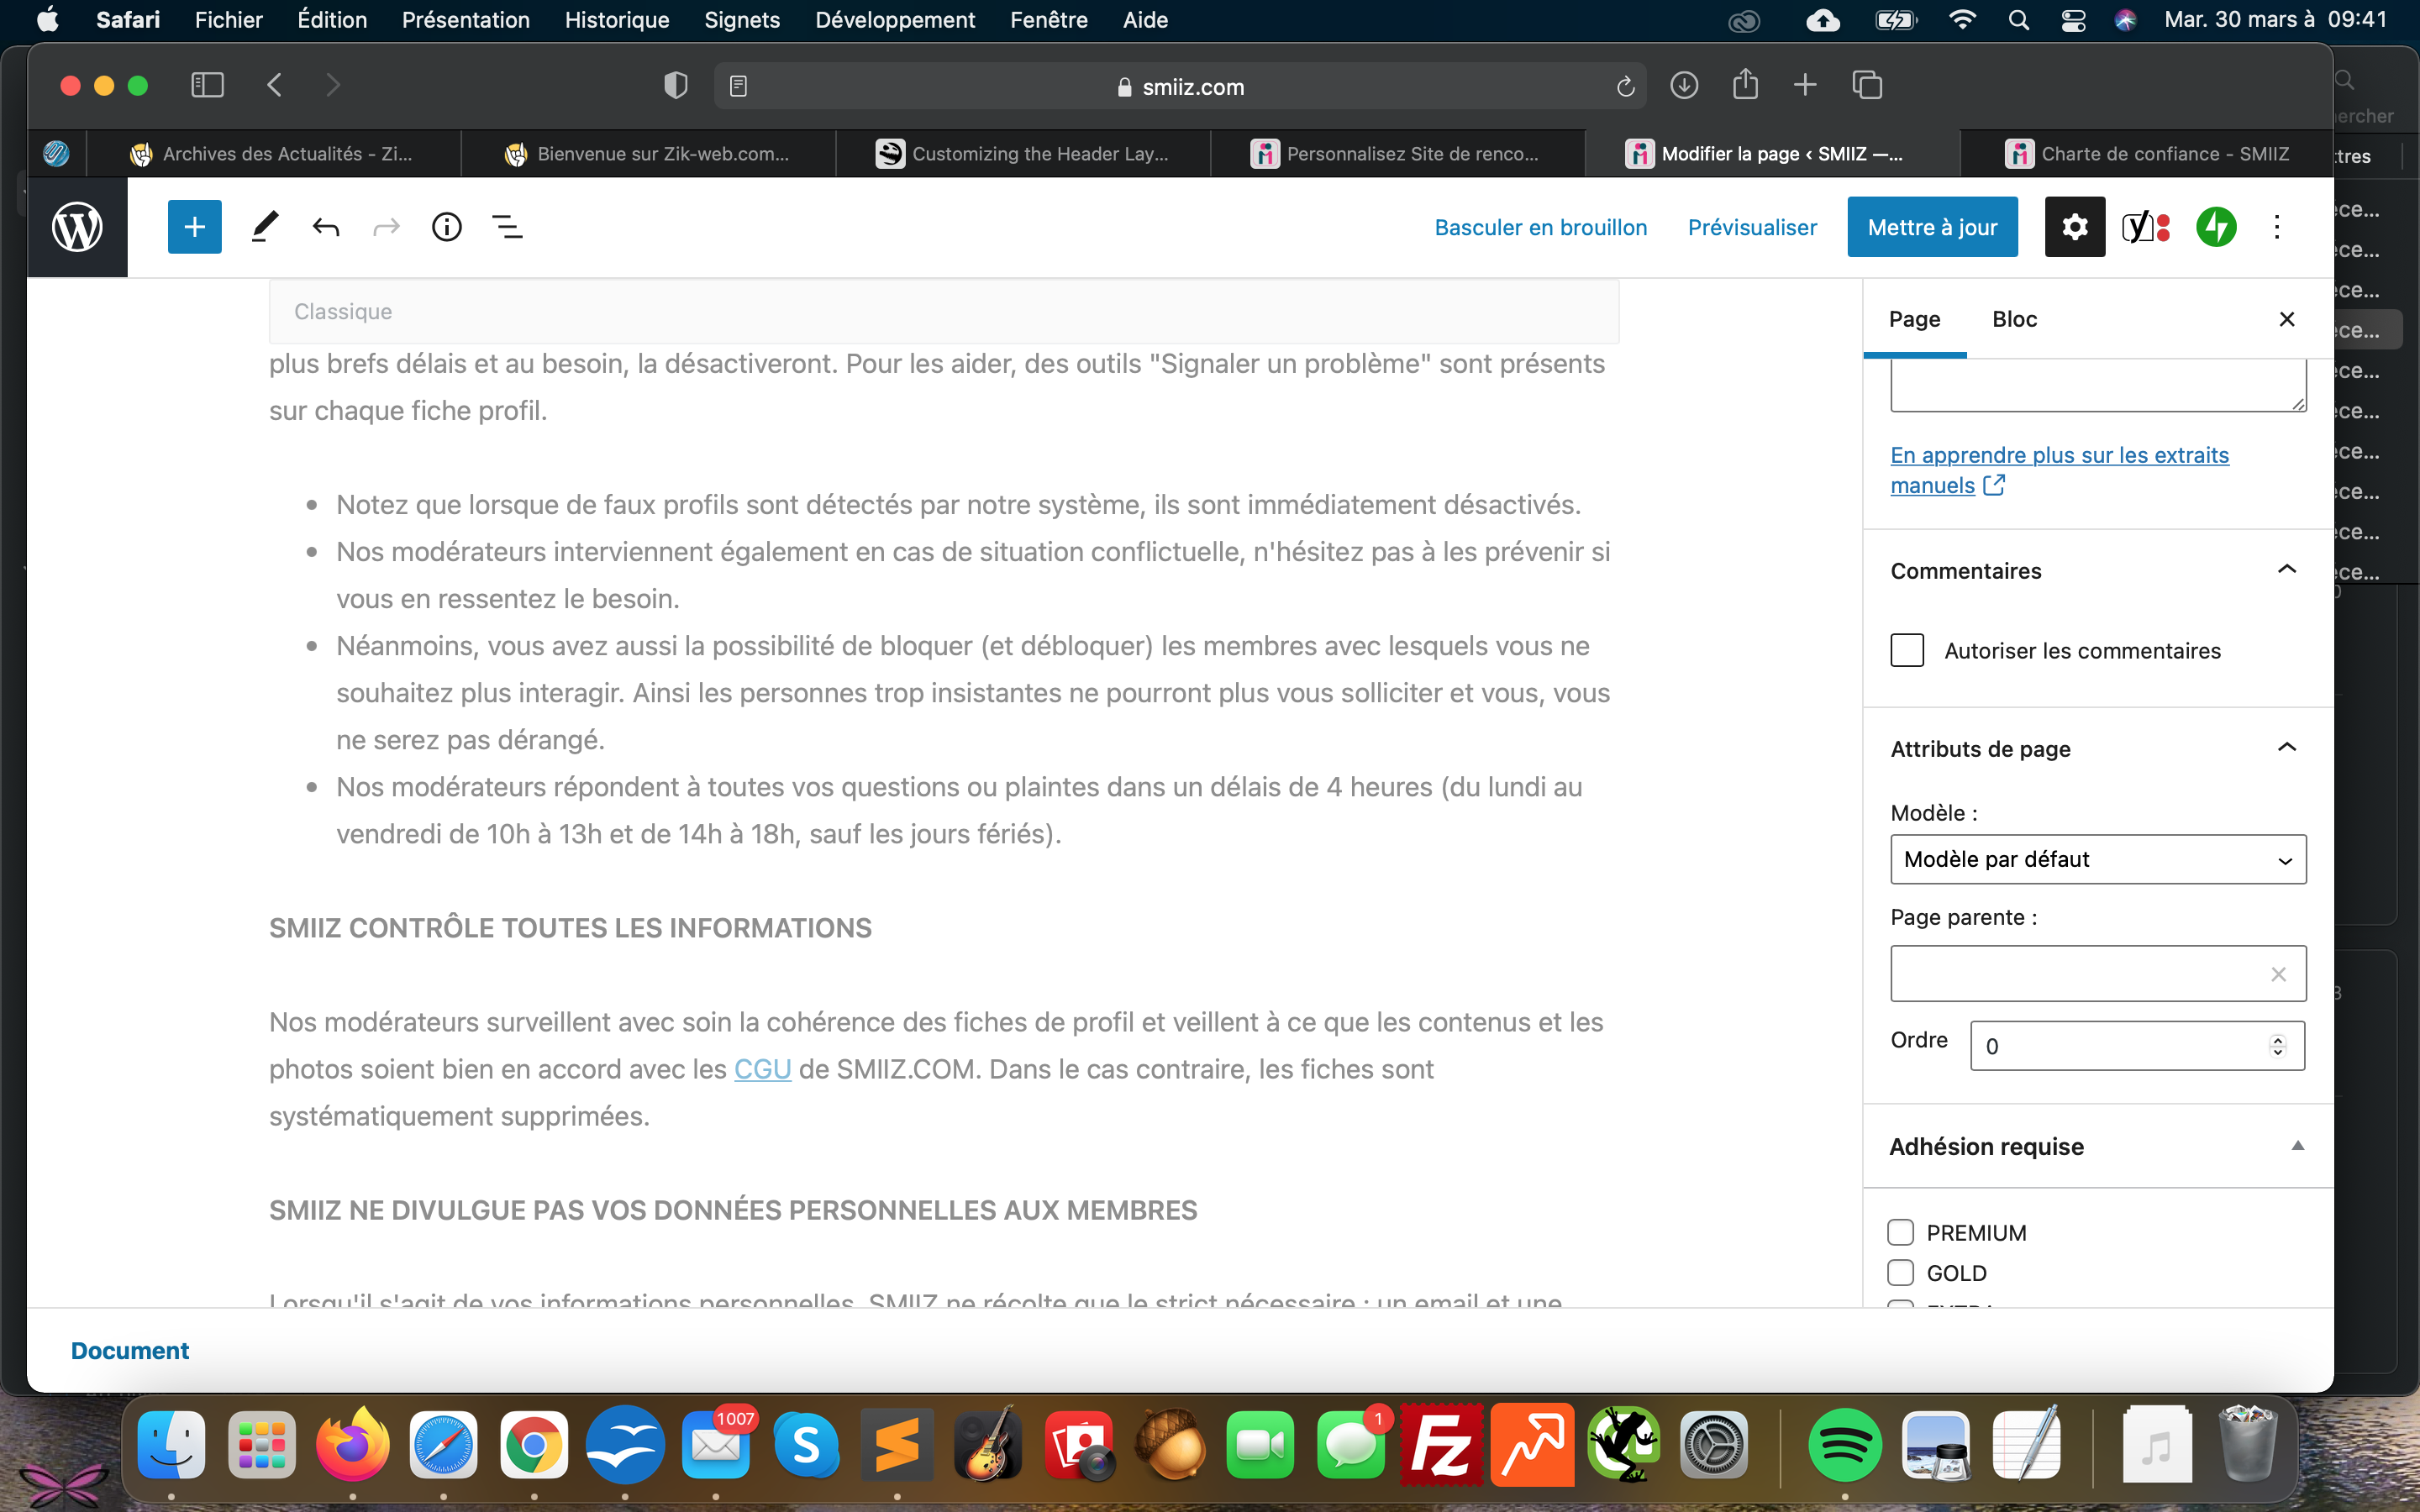Open the Yoast SEO panel icon
The height and width of the screenshot is (1512, 2420).
(x=2146, y=227)
